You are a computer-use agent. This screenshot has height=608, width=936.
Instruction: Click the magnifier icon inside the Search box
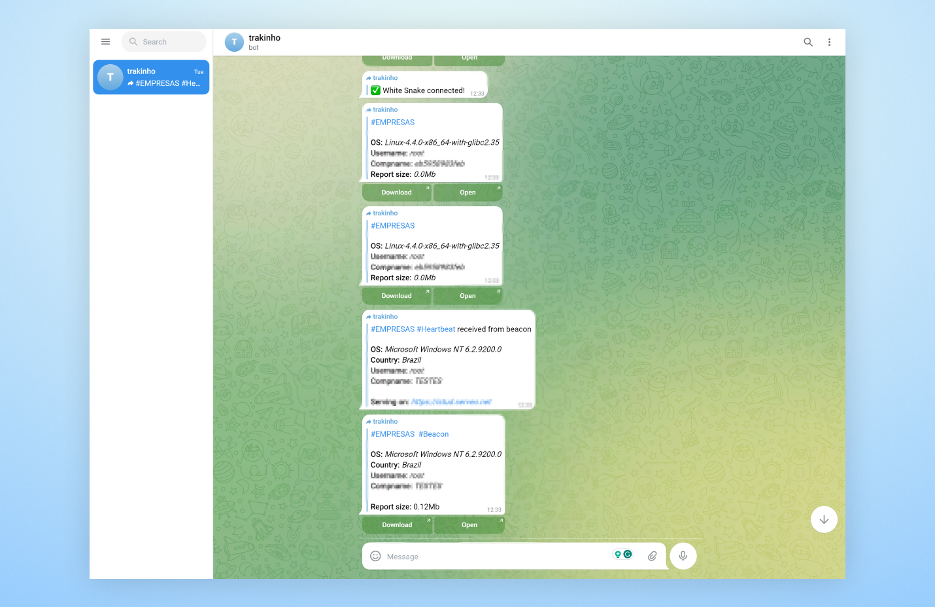pos(133,42)
